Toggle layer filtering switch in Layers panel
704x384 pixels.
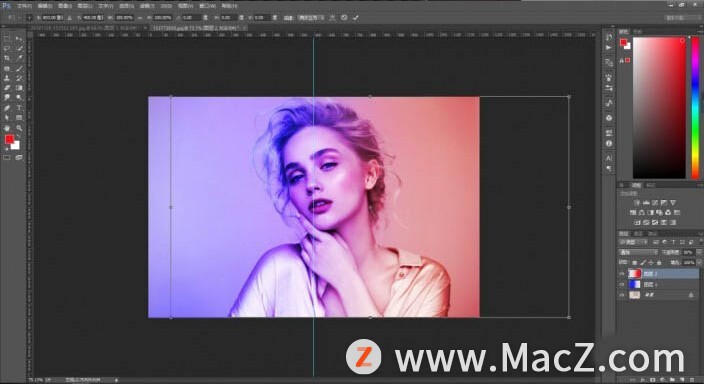(700, 242)
